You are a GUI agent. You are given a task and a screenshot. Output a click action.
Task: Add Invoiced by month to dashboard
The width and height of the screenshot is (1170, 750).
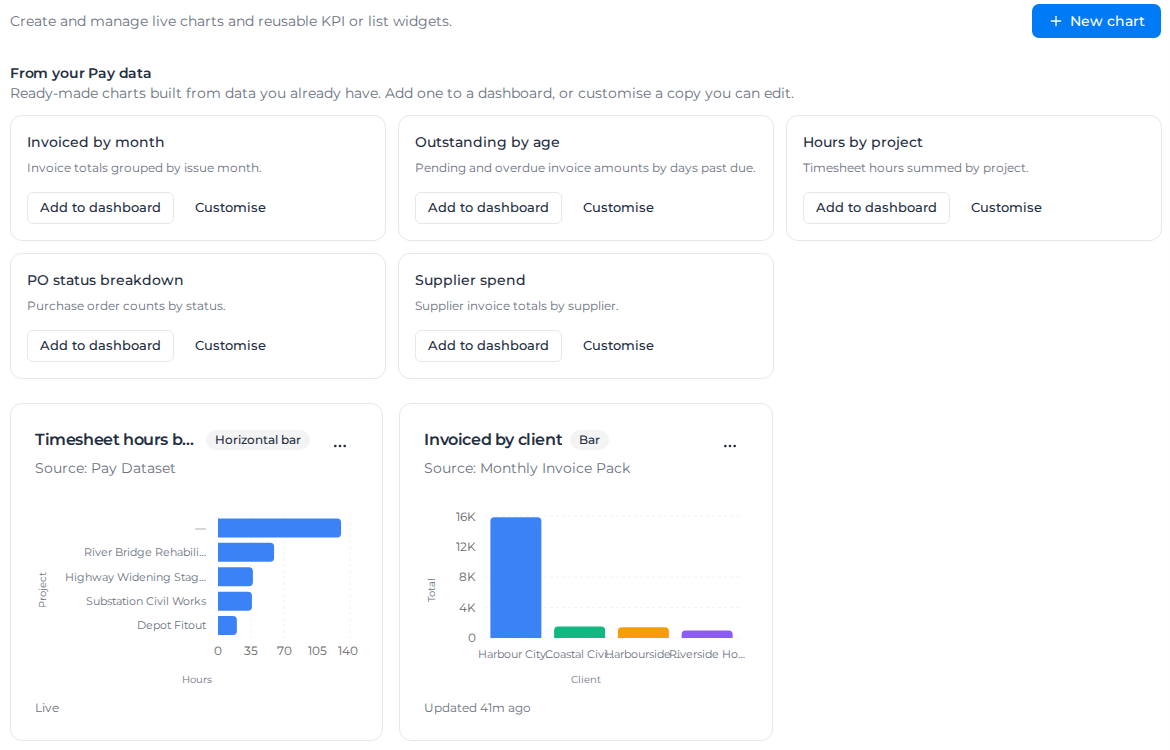click(x=100, y=207)
